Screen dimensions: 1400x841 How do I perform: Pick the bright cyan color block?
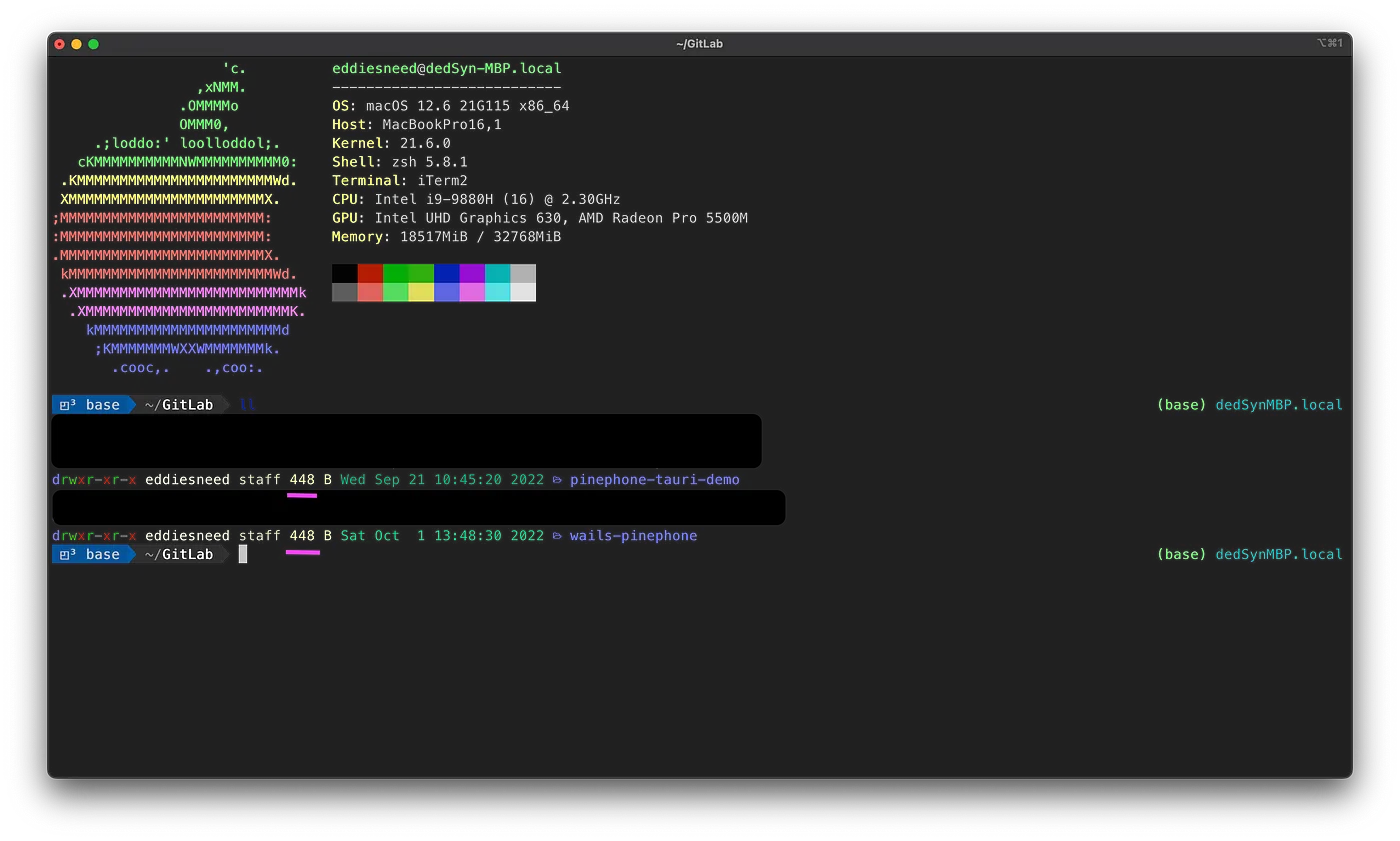[x=497, y=292]
